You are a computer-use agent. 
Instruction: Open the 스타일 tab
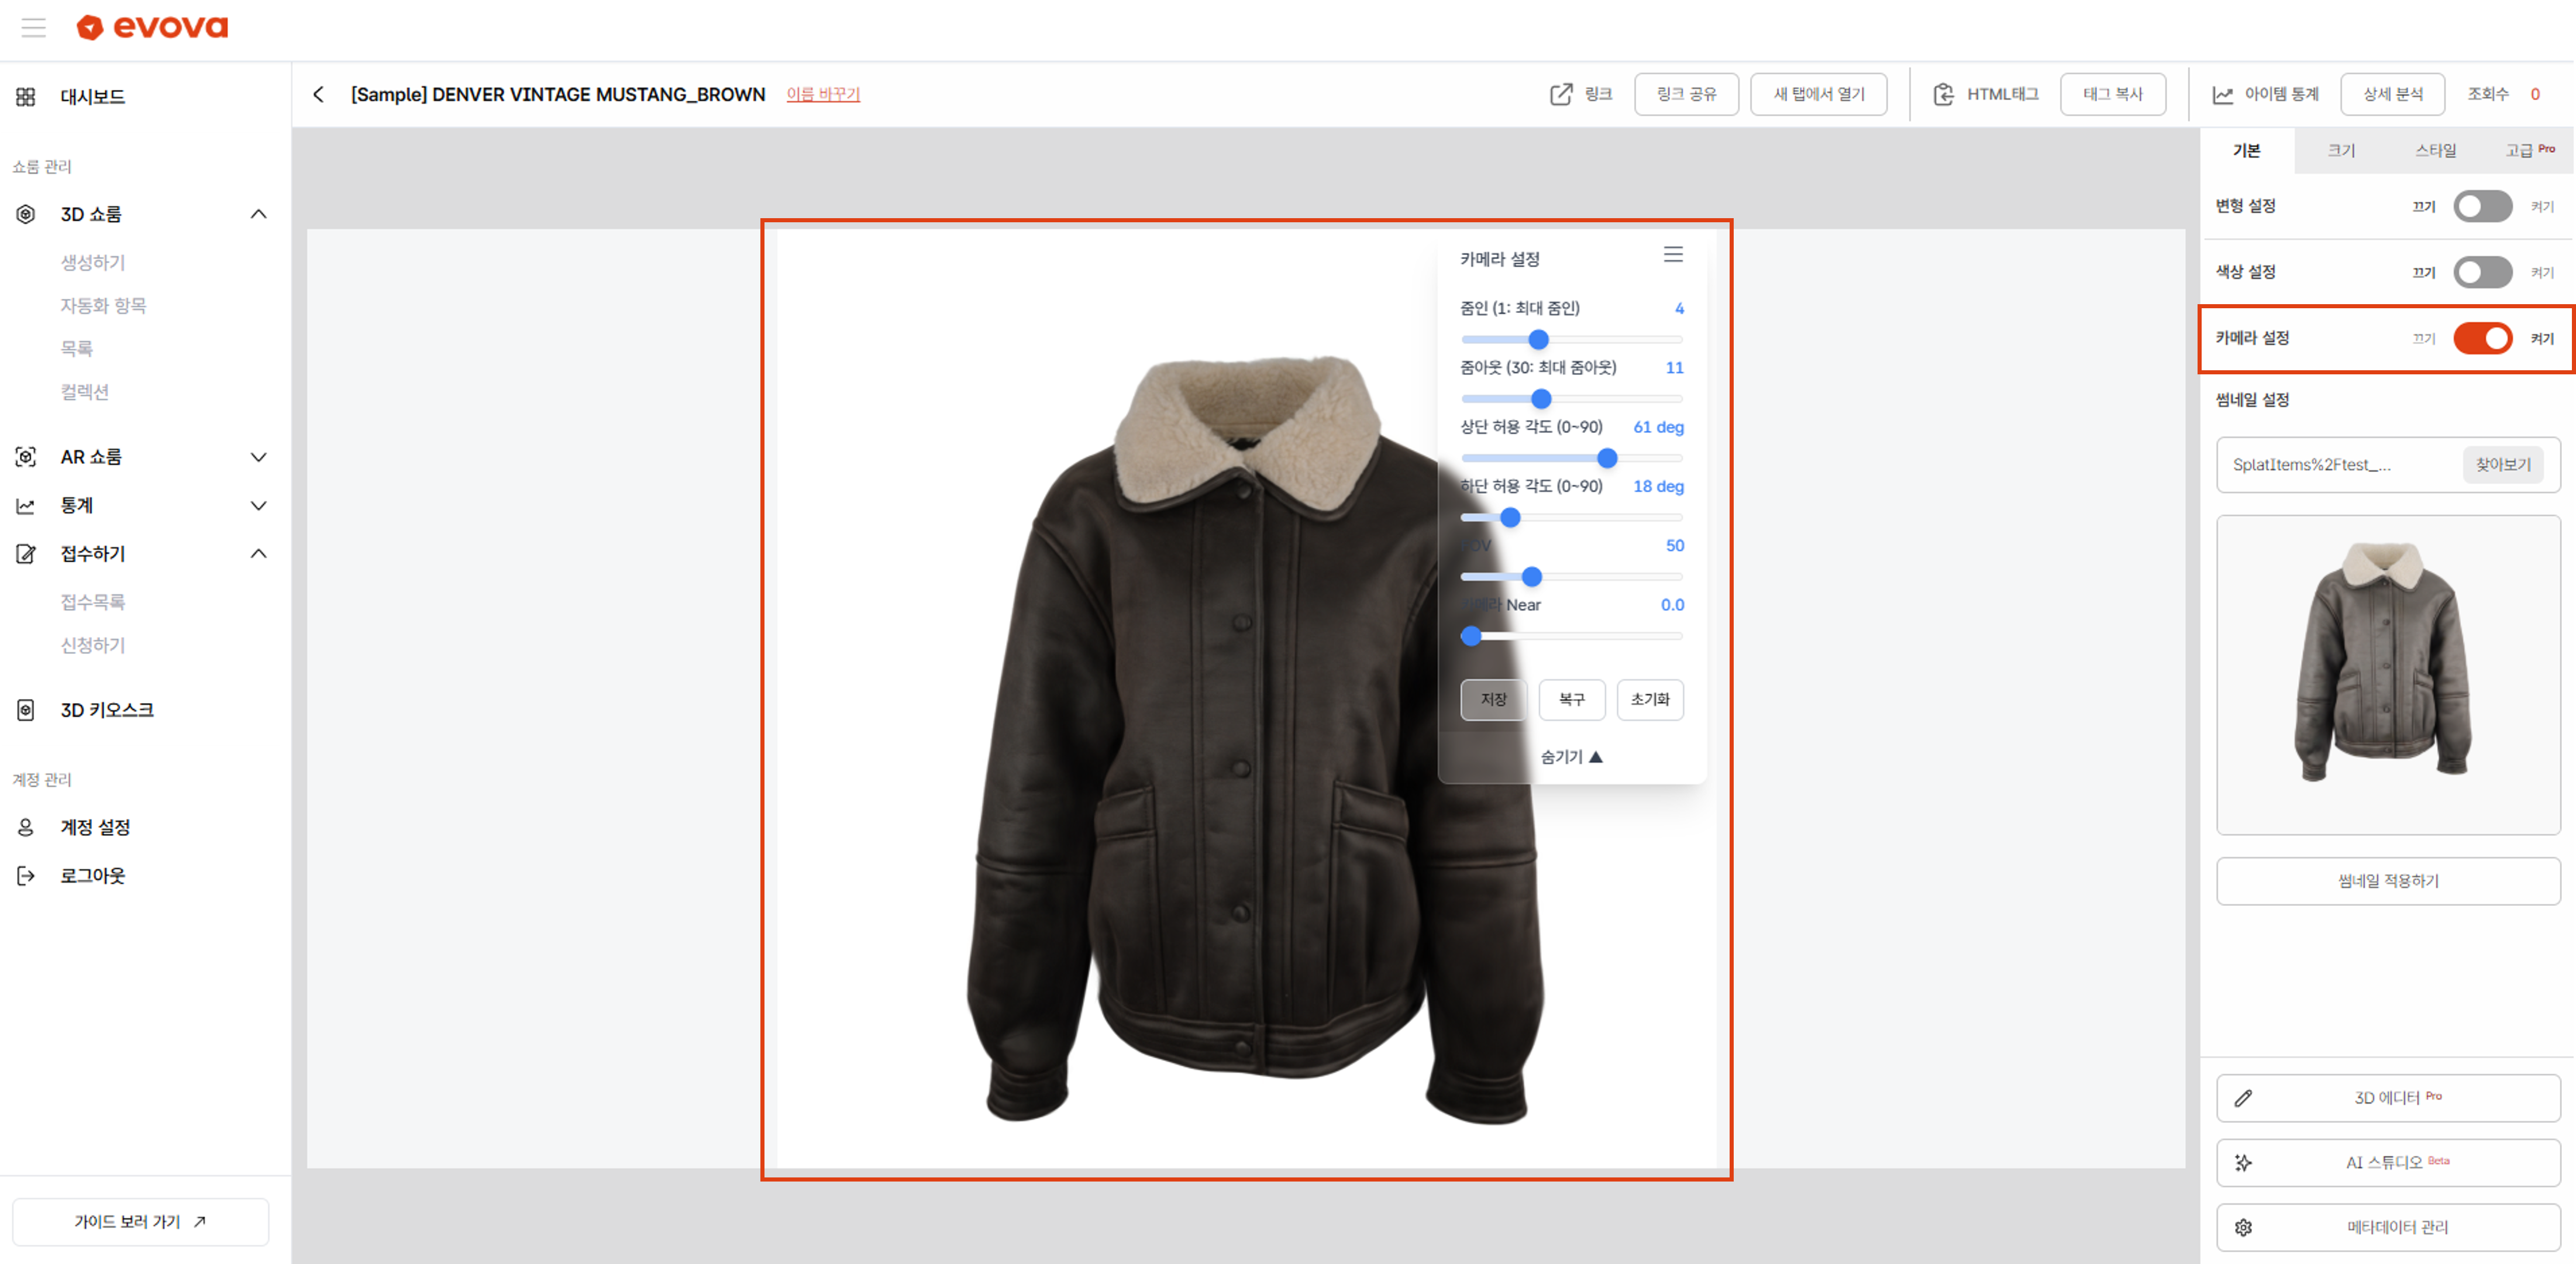(x=2435, y=151)
